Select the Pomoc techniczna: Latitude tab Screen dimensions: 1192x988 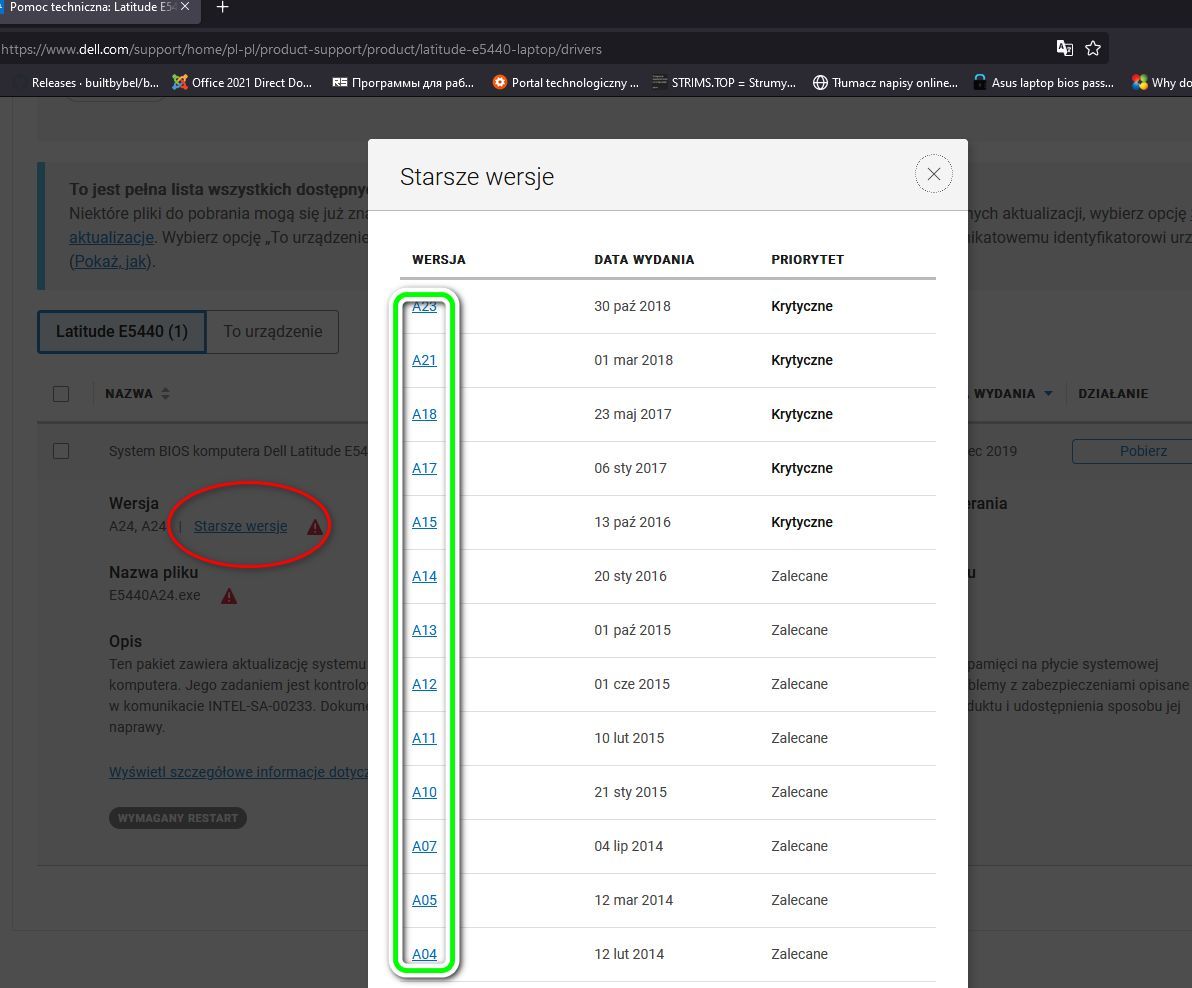[91, 7]
